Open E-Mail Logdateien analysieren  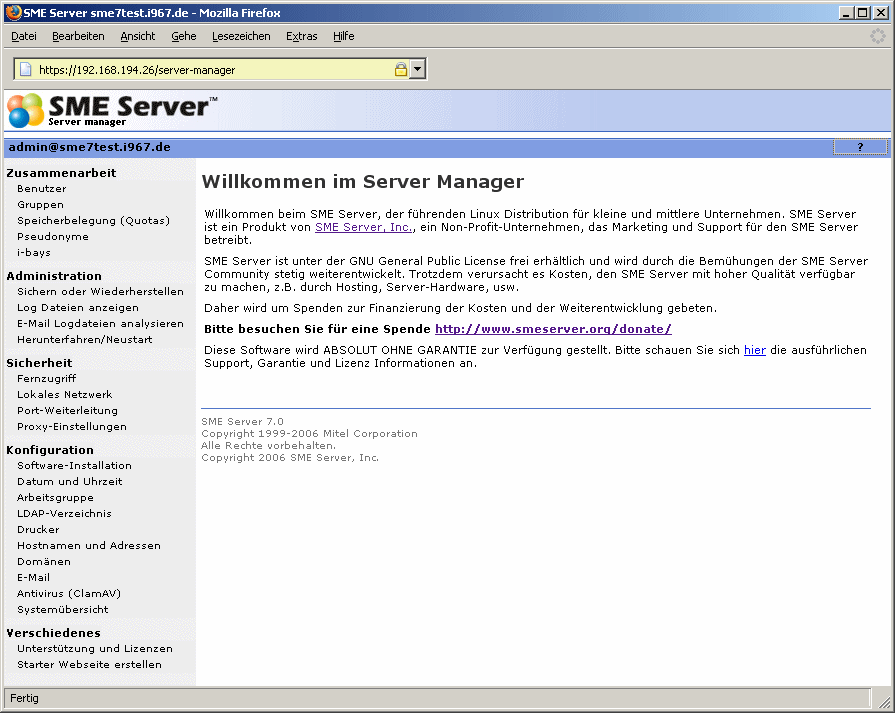[100, 323]
